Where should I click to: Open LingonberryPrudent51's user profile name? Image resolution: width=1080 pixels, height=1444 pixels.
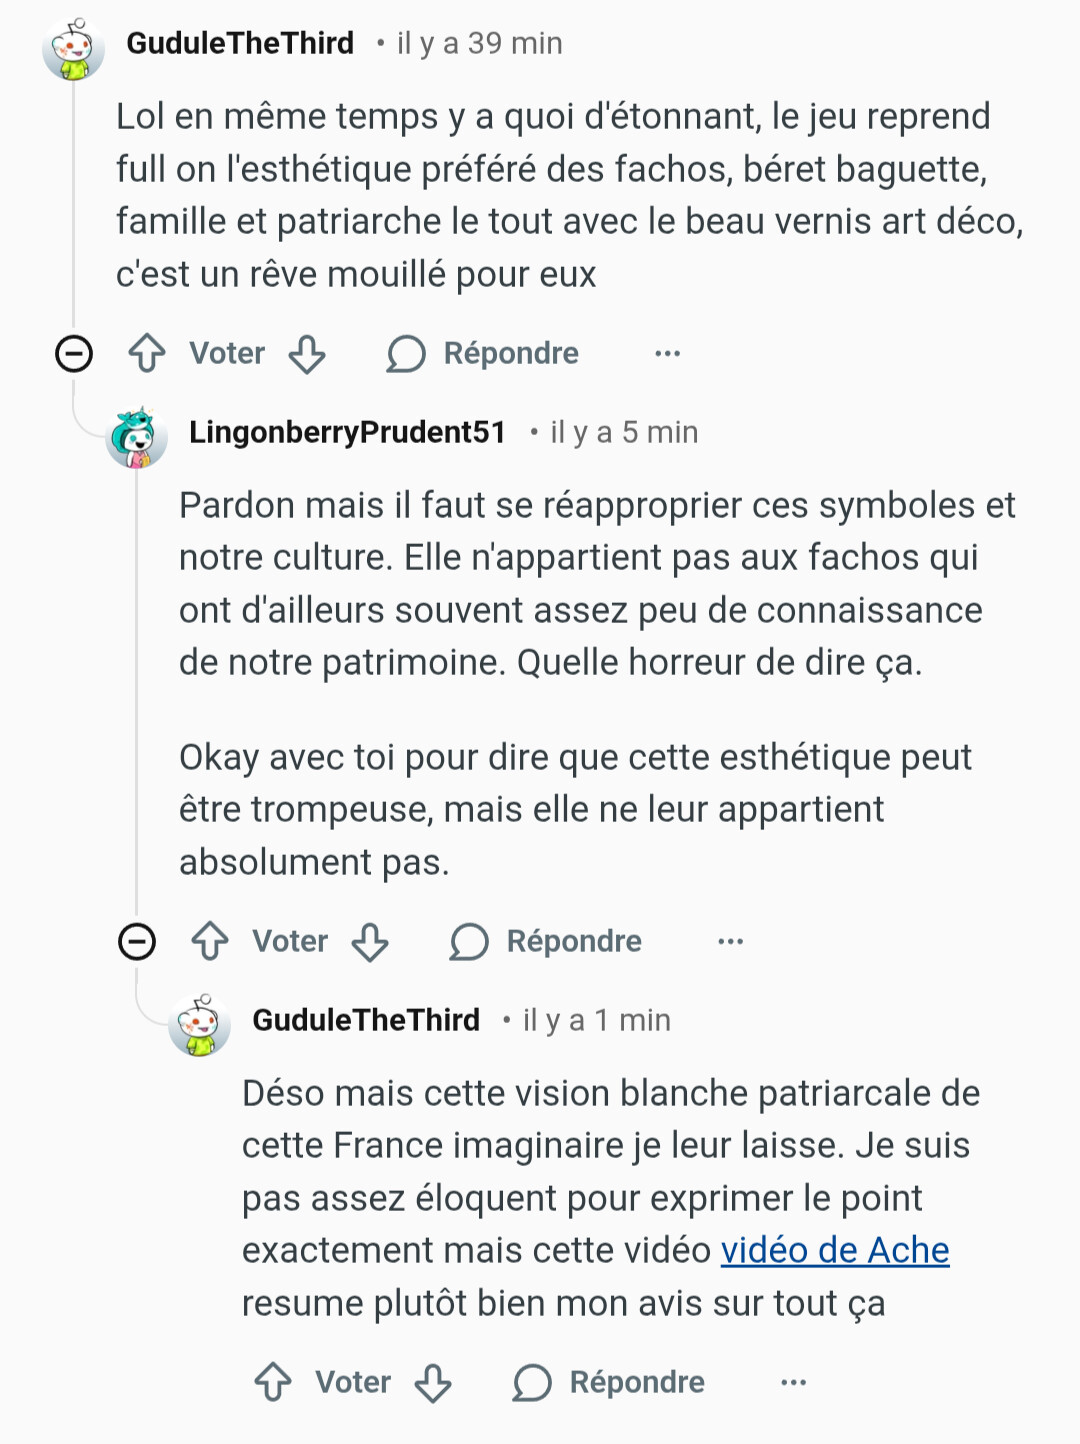point(347,432)
